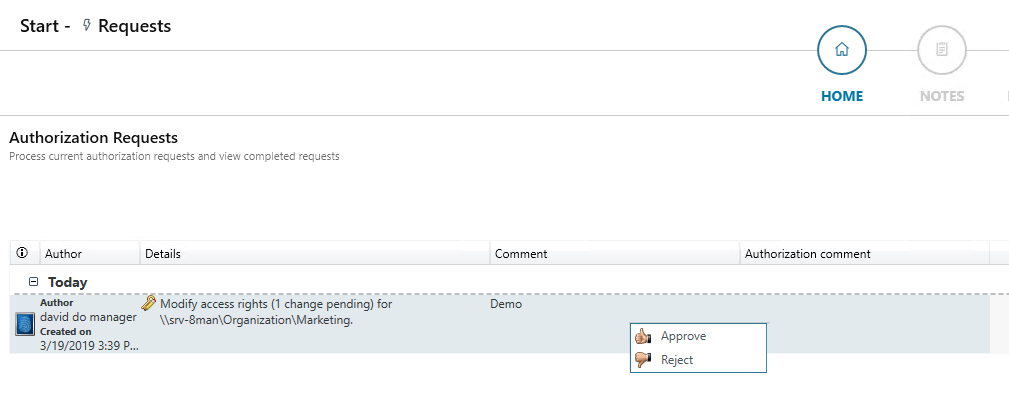This screenshot has width=1009, height=408.
Task: Click the thumbs-down Reject icon
Action: (x=643, y=360)
